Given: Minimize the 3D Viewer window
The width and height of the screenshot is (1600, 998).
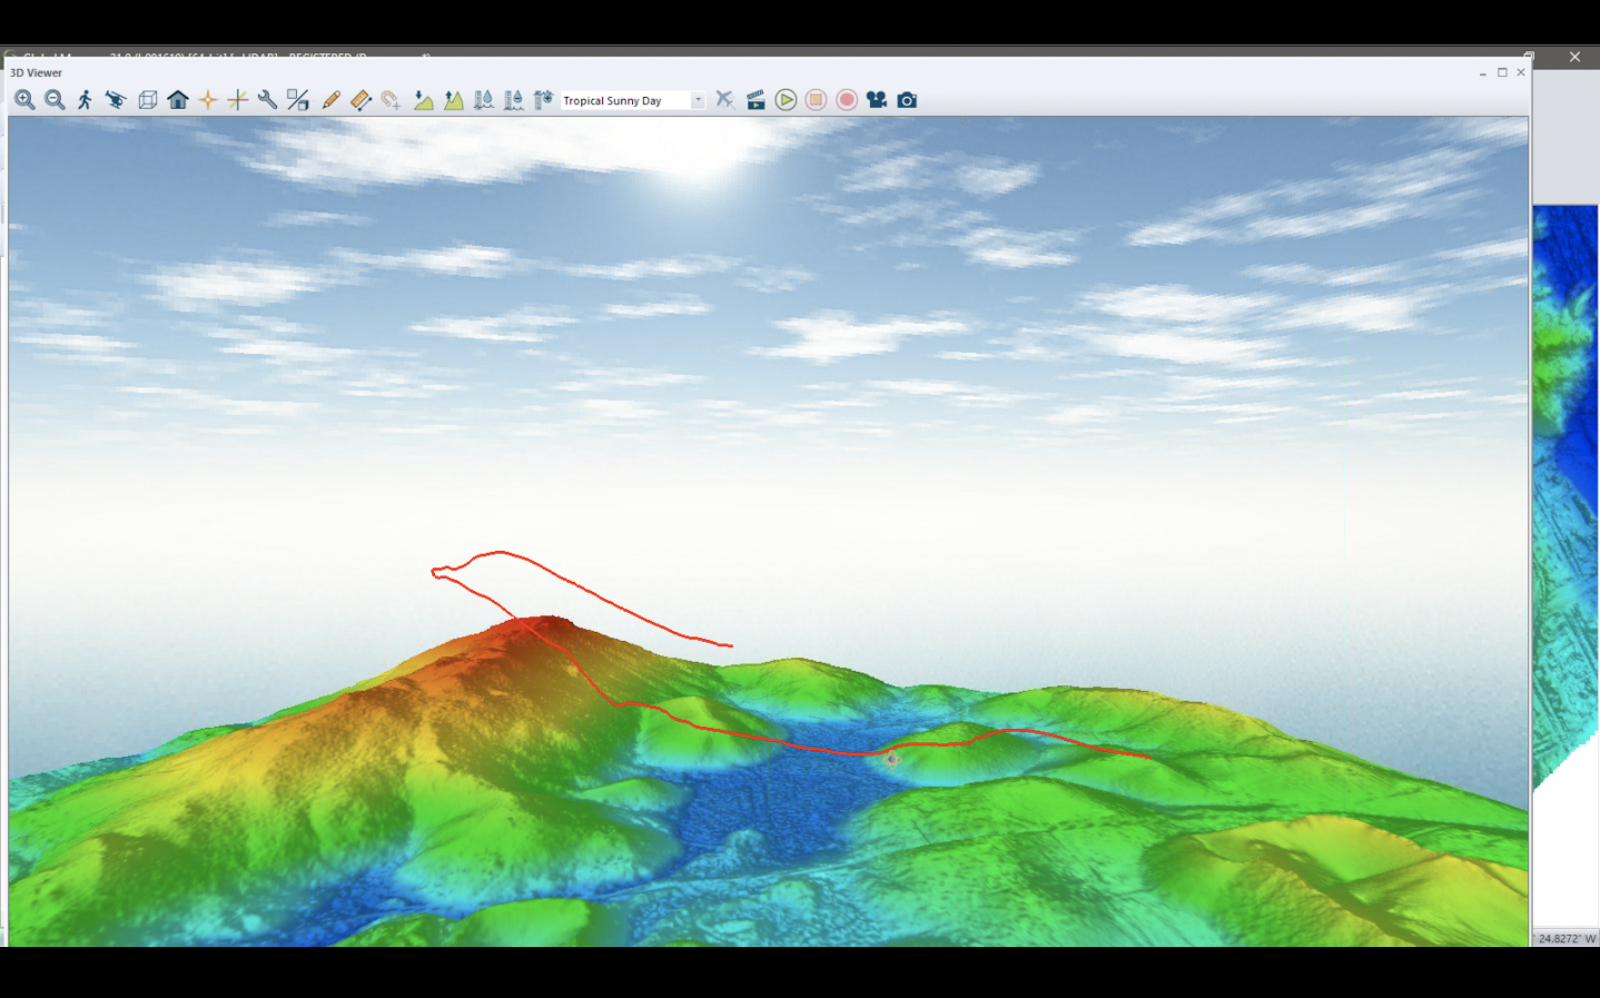Looking at the screenshot, I should coord(1483,73).
